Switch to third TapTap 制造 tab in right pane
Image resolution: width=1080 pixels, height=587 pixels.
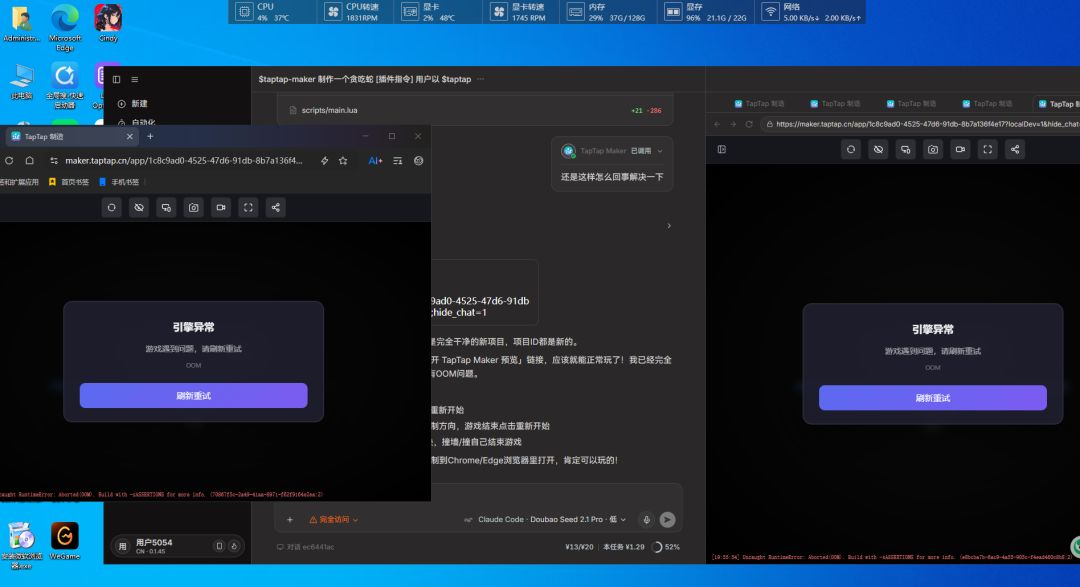tap(911, 103)
